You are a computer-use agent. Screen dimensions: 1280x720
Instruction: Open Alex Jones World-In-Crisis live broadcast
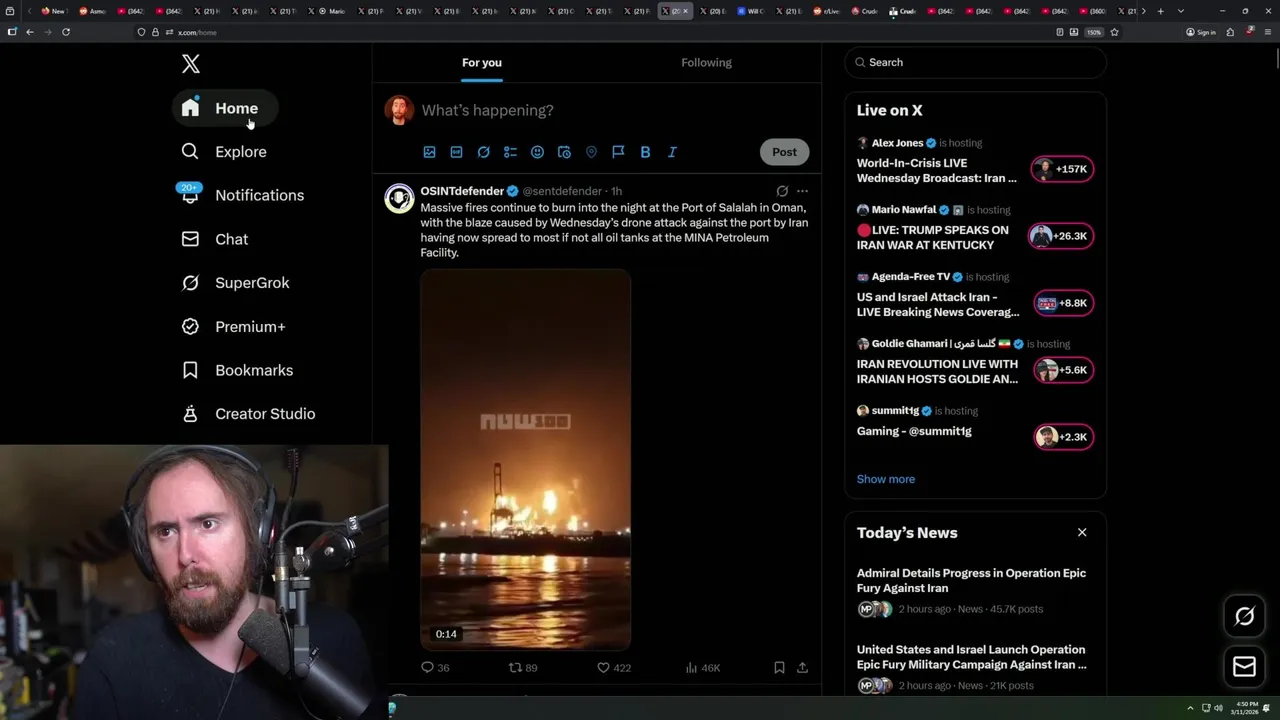(936, 171)
